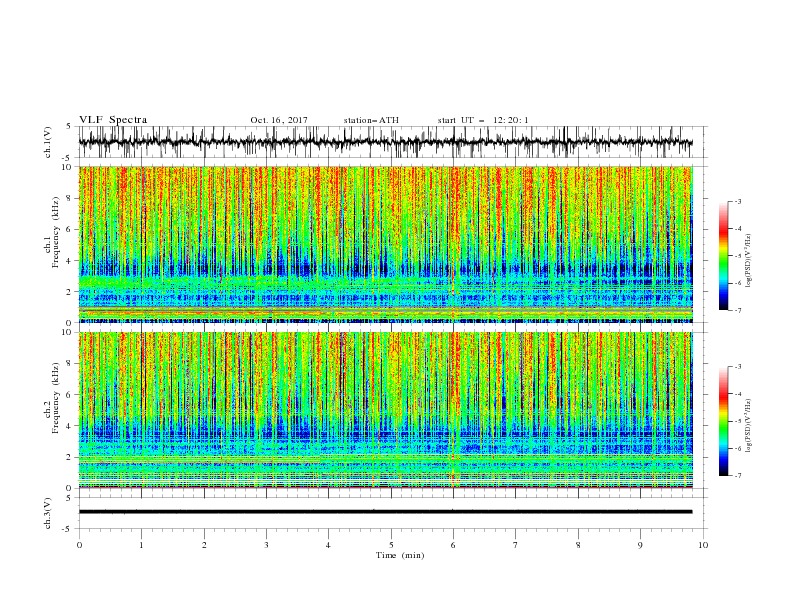Click the ch.2 Frequency (kHz) axis label
Image resolution: width=792 pixels, height=612 pixels.
pyautogui.click(x=52, y=398)
